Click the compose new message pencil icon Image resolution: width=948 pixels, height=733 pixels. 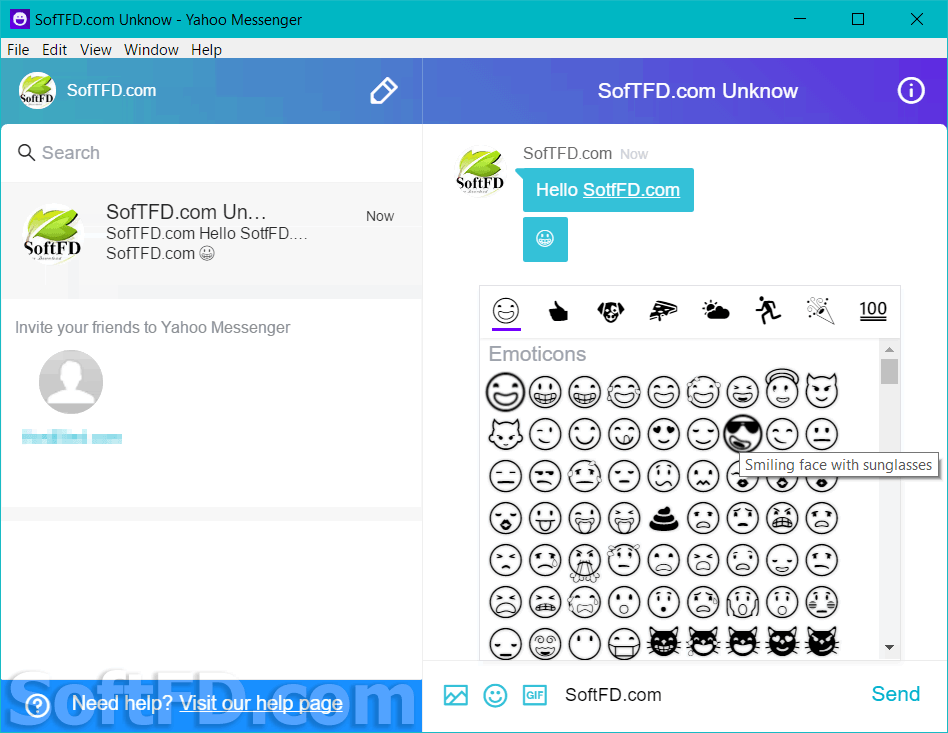click(383, 91)
